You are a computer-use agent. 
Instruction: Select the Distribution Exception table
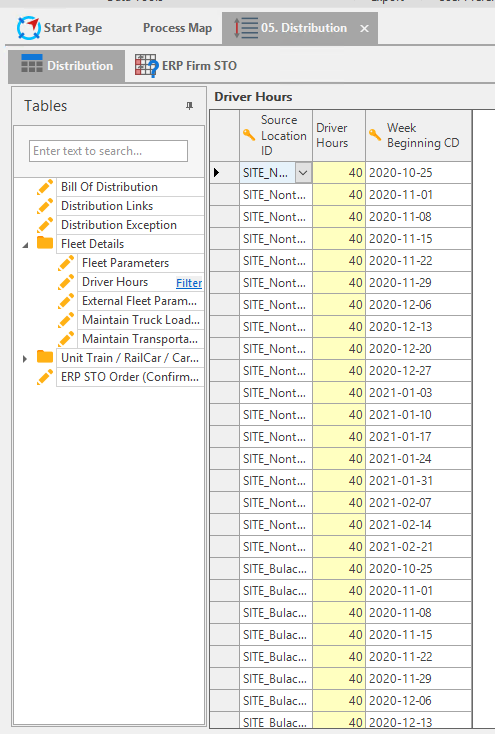[119, 225]
